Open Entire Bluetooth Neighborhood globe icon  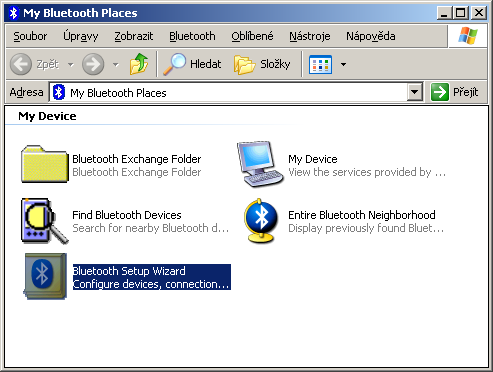[261, 221]
